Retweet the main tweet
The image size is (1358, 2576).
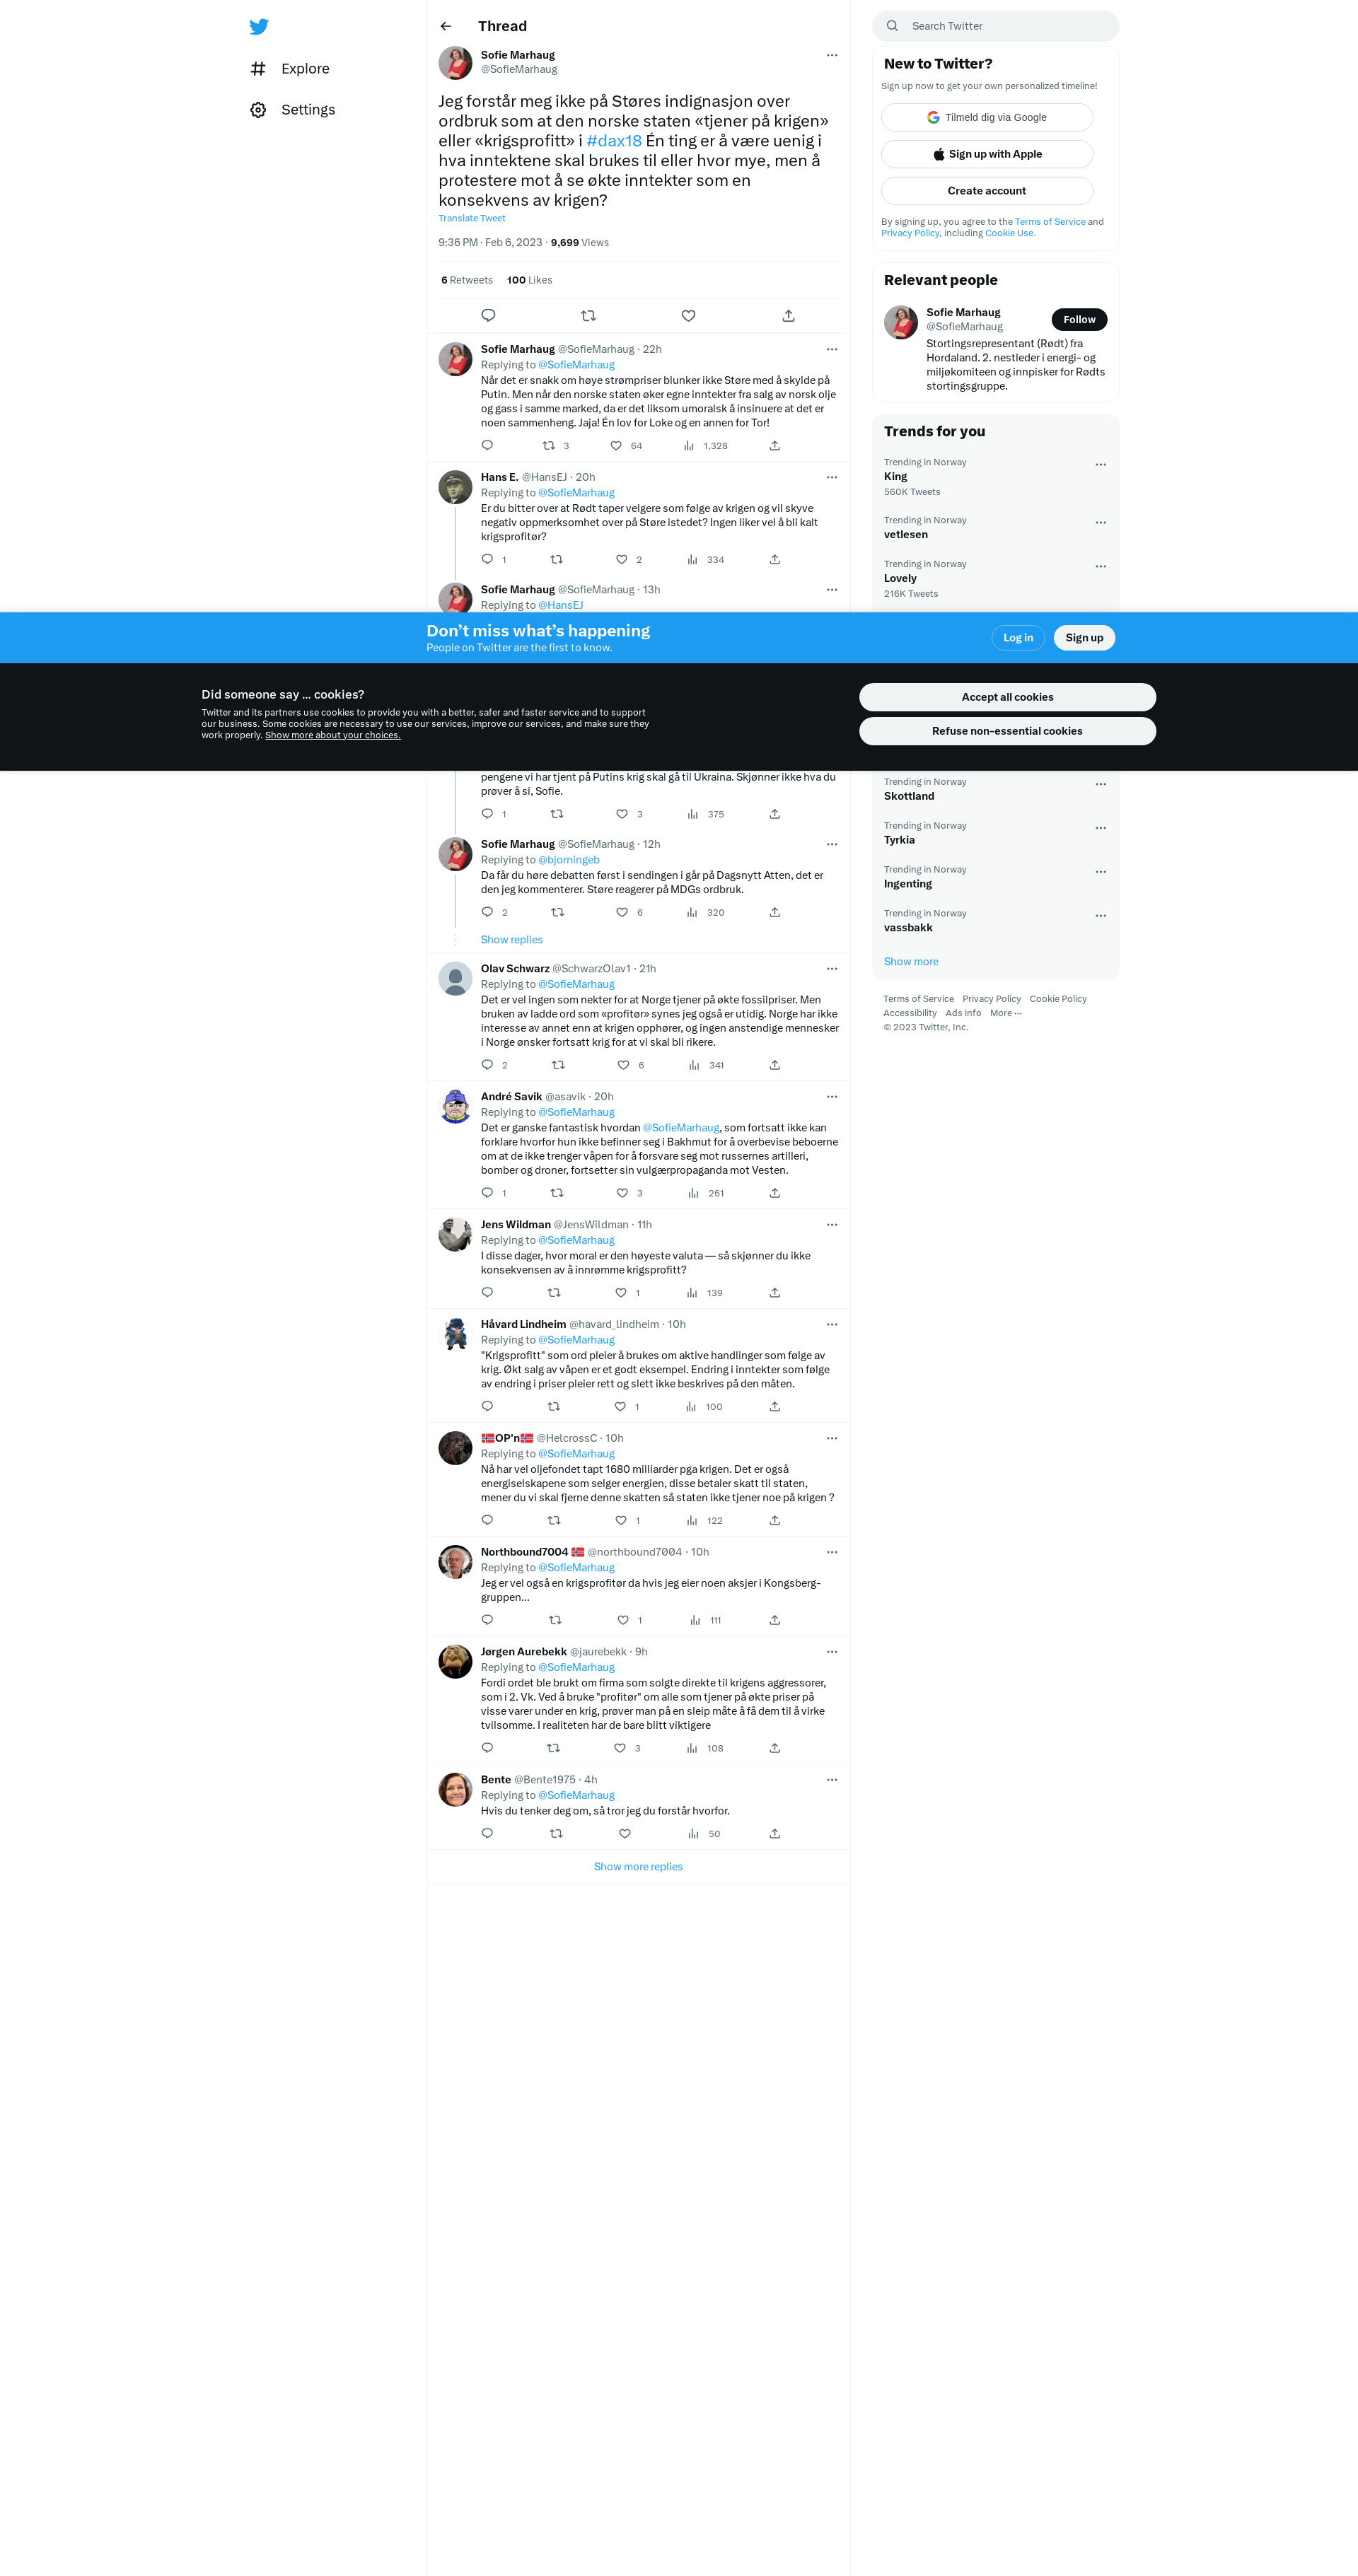point(588,316)
